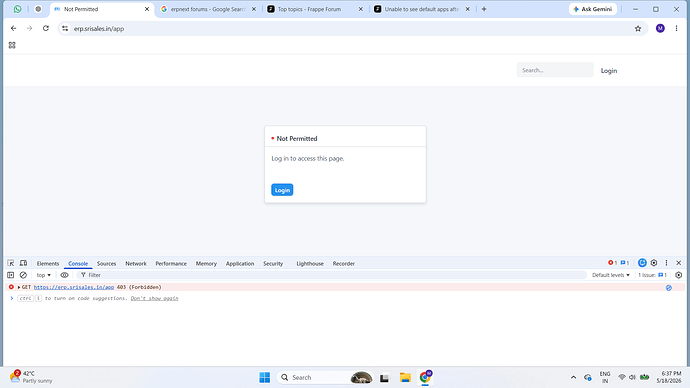Click the Login link in page header
Viewport: 690px width, 388px height.
coord(609,71)
